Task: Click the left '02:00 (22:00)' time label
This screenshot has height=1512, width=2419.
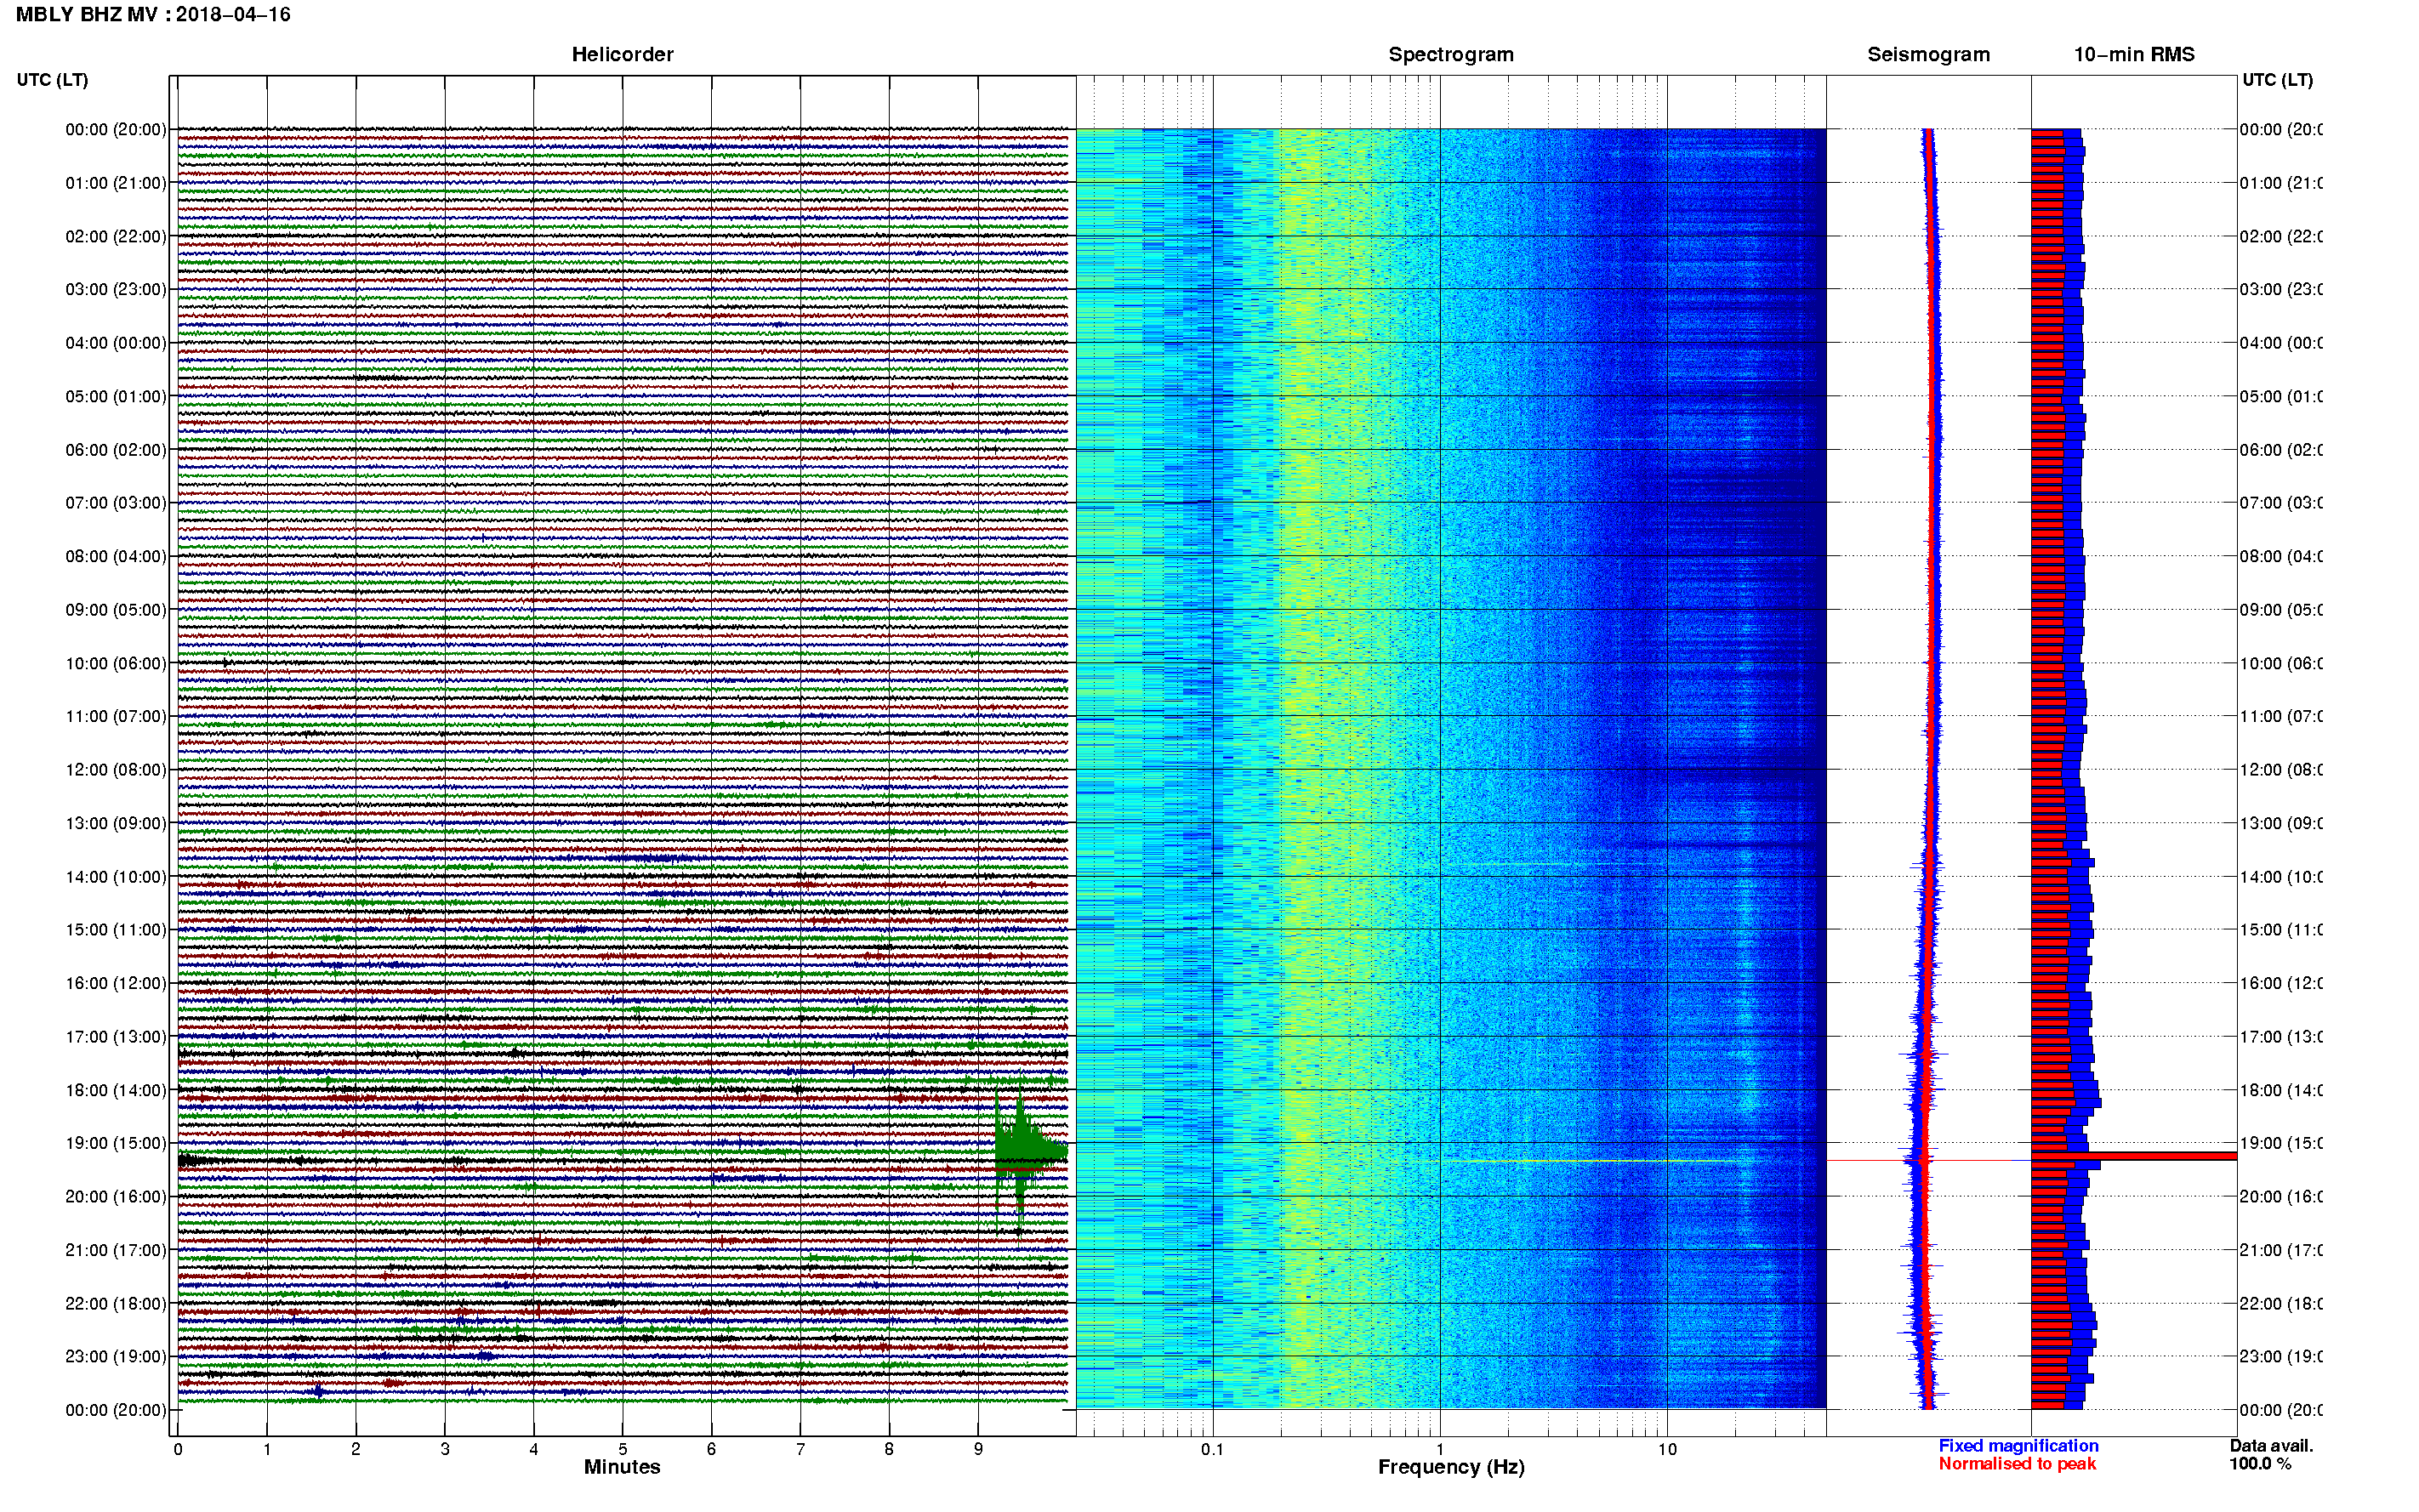Action: [x=116, y=237]
